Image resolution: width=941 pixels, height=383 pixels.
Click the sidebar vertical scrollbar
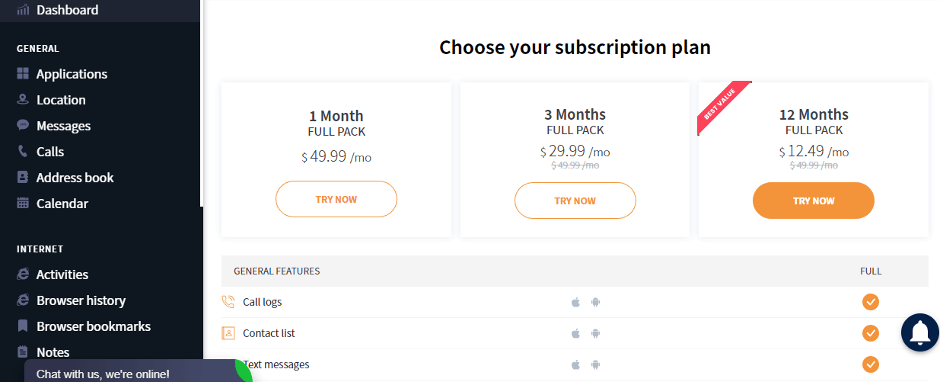coord(202,103)
